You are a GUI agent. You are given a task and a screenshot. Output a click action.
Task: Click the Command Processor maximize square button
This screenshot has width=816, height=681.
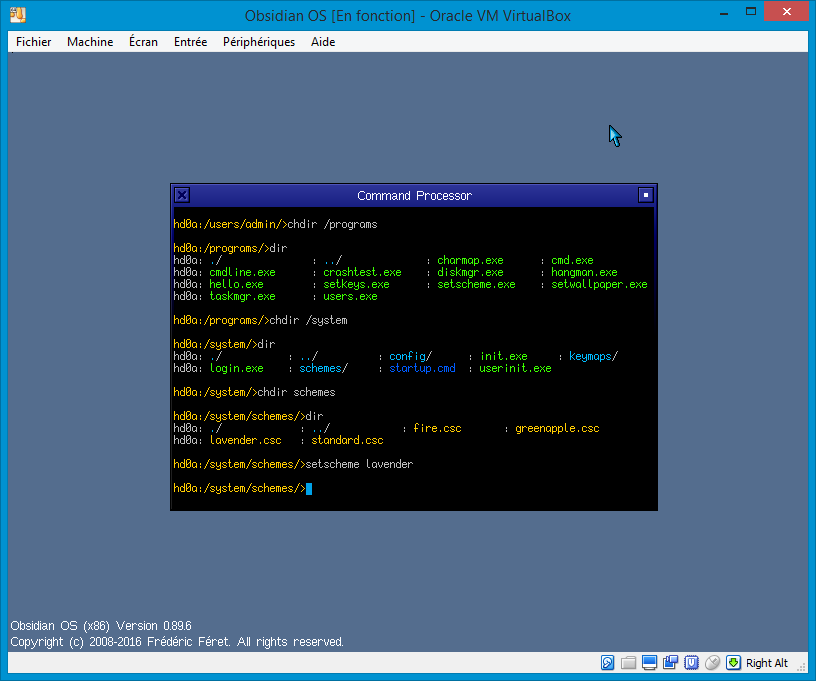coord(646,195)
